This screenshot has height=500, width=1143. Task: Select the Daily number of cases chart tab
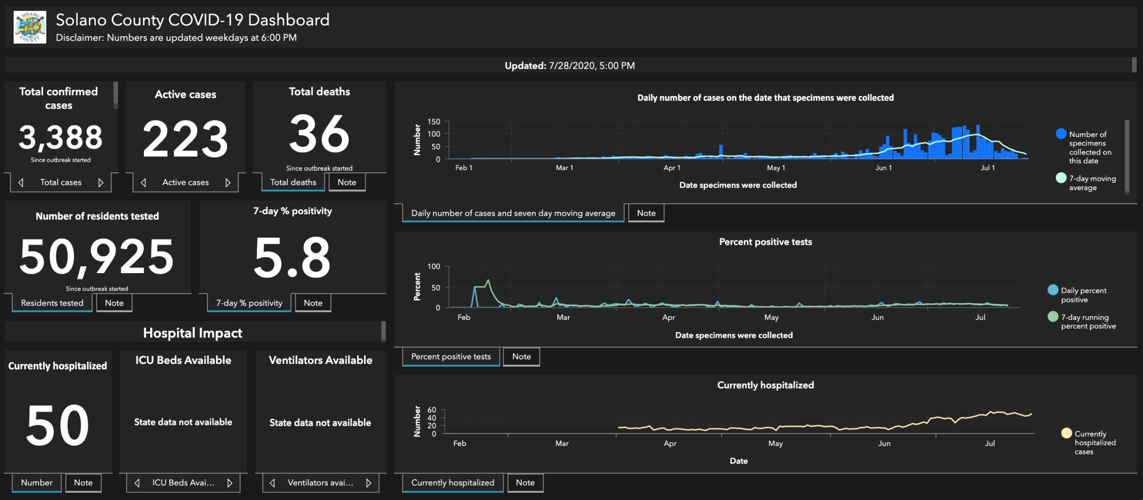[x=513, y=213]
